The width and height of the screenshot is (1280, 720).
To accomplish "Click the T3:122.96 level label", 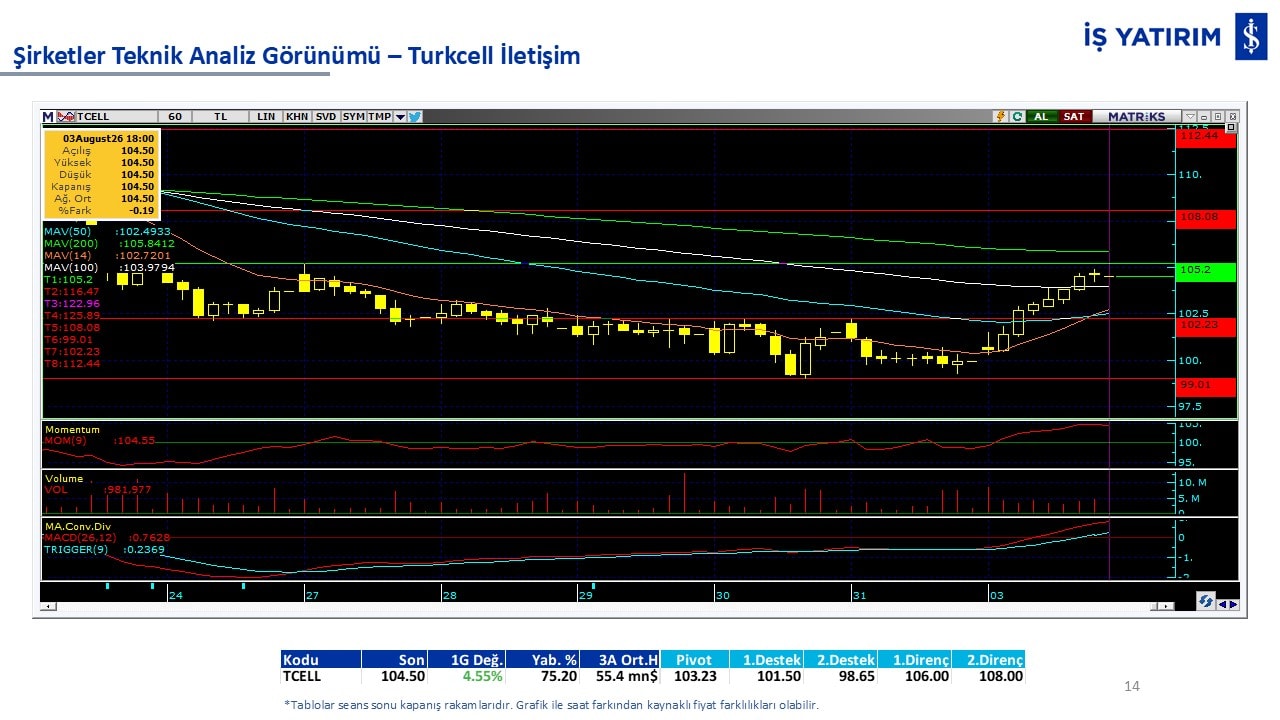I will coord(71,303).
